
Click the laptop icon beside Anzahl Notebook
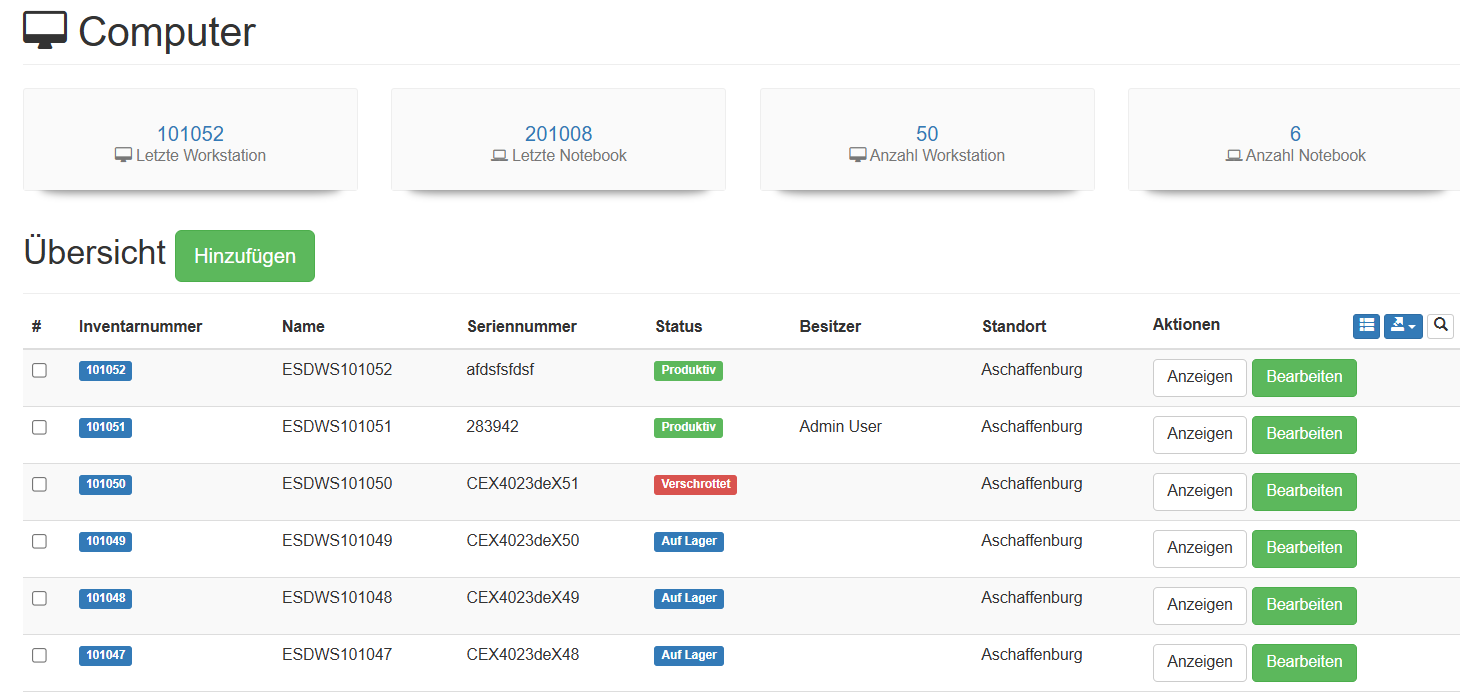click(x=1234, y=156)
